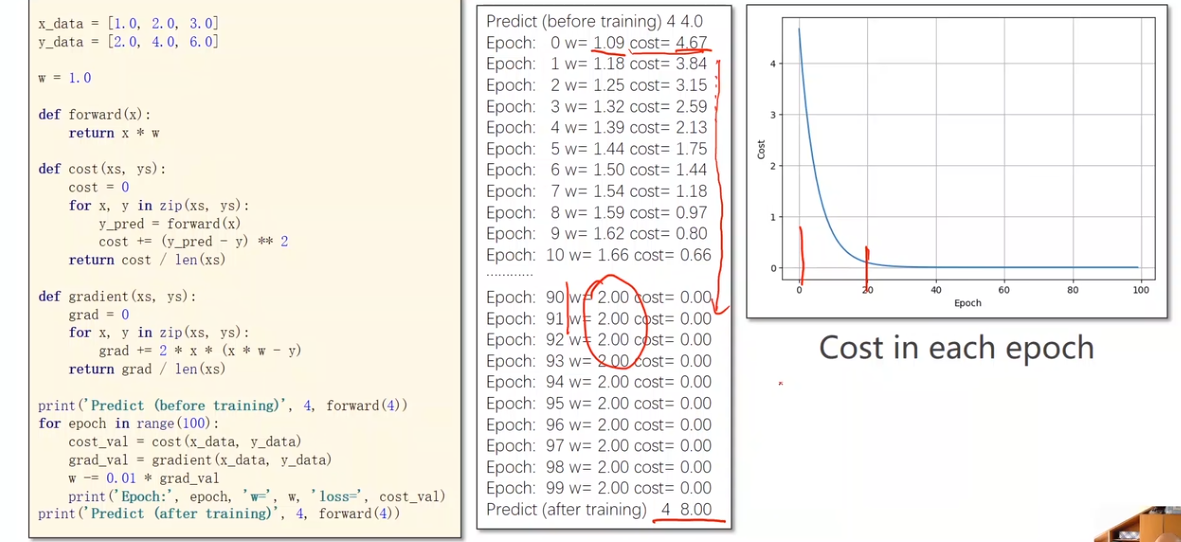This screenshot has width=1181, height=542.
Task: Click the Epoch 10 output row
Action: tap(598, 255)
